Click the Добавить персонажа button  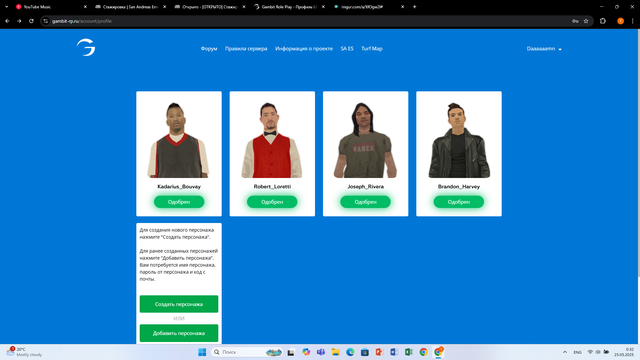pos(179,333)
